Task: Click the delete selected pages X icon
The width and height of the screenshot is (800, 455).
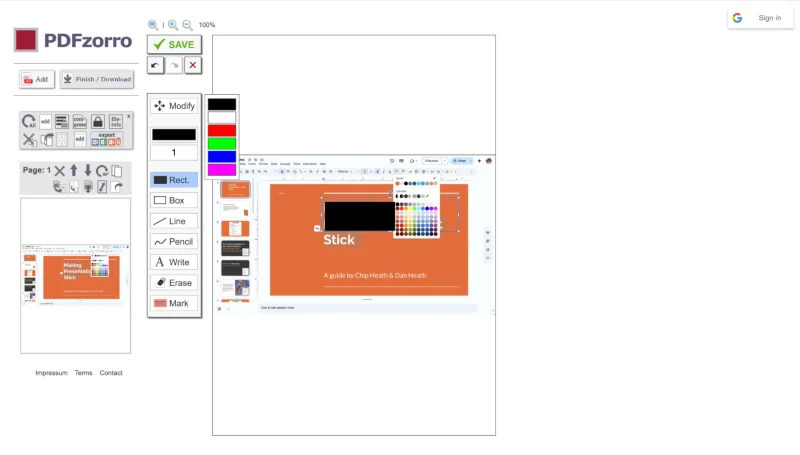Action: point(29,139)
